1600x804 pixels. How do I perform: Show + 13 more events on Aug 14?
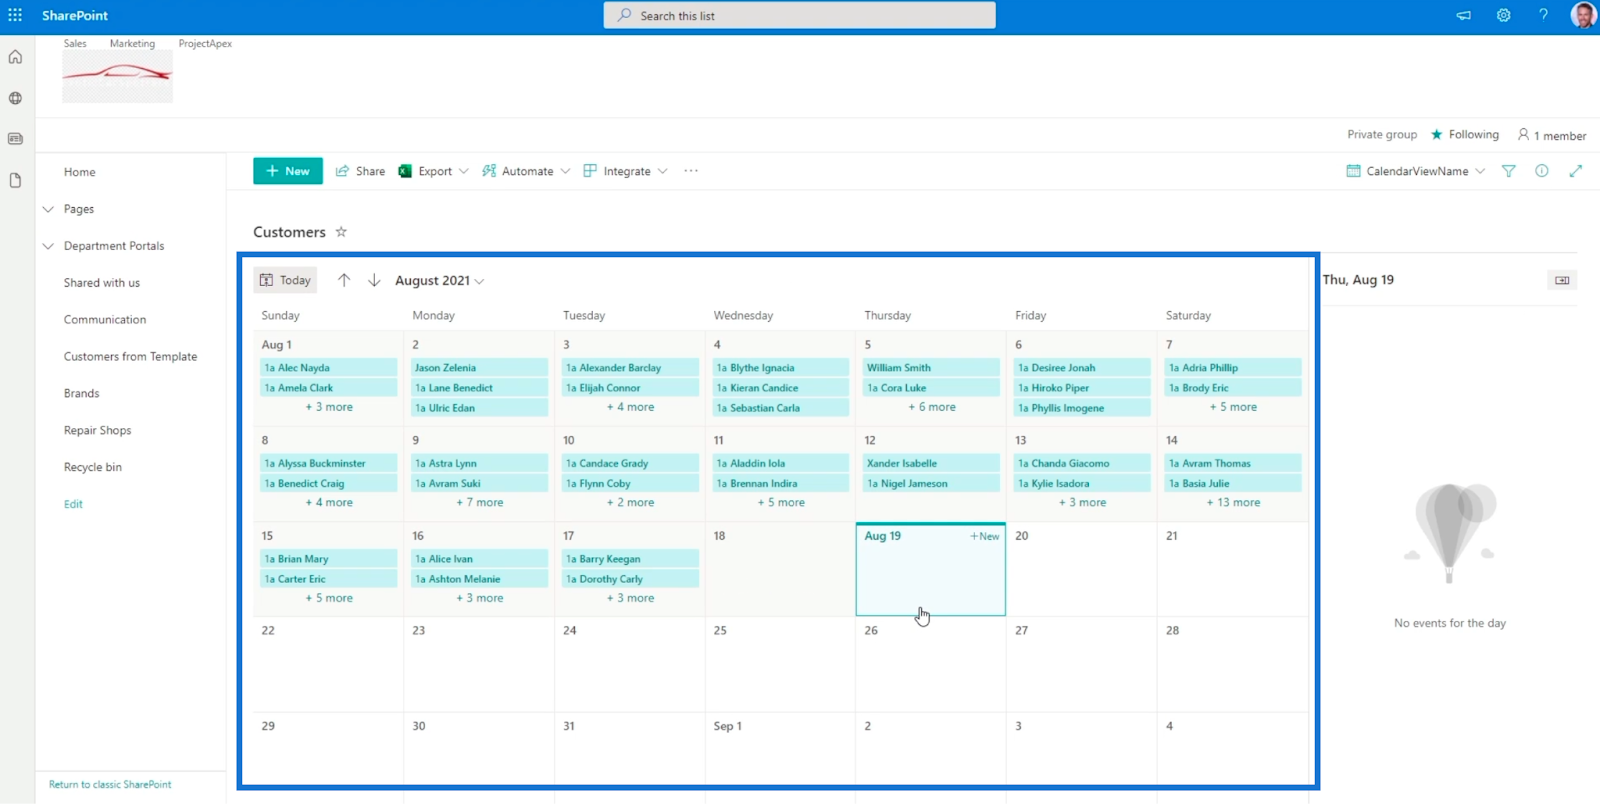(1233, 503)
